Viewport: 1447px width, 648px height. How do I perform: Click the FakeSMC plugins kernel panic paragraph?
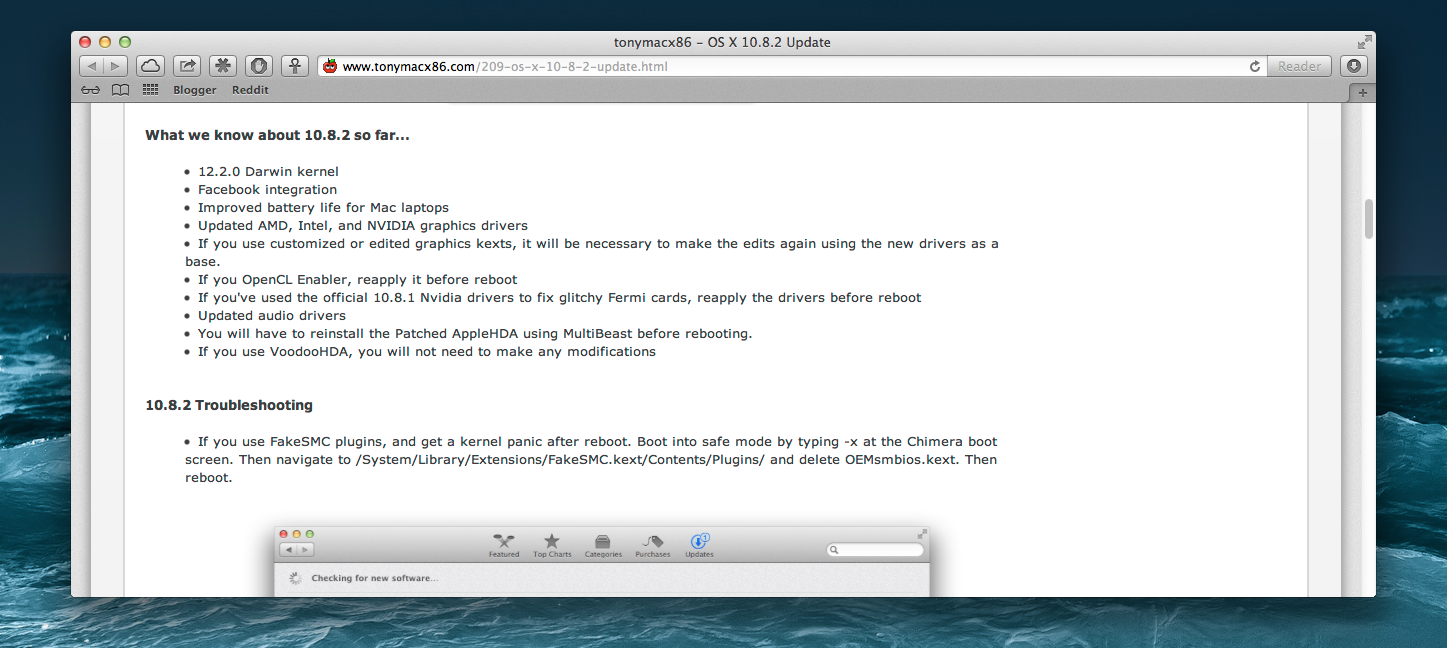(591, 459)
